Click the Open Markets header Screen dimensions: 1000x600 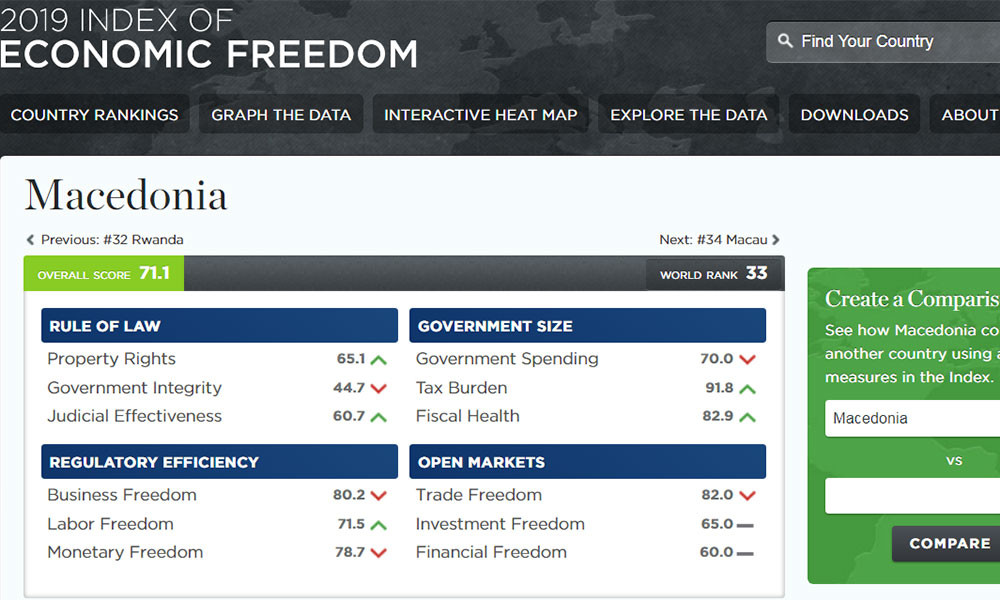(587, 462)
